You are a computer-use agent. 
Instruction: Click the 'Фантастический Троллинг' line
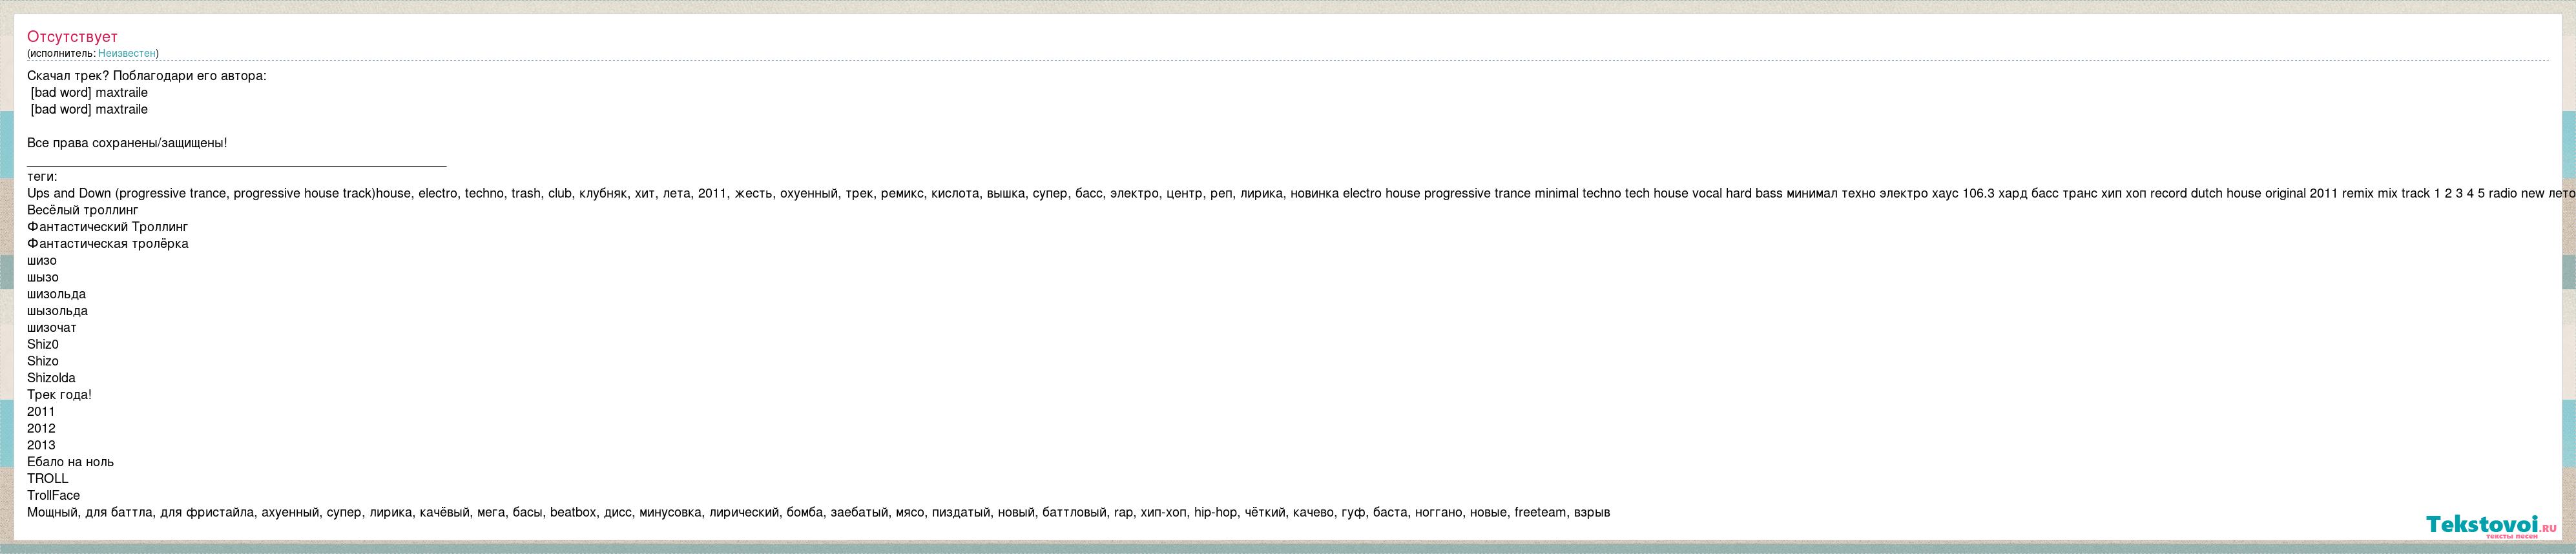[x=107, y=227]
